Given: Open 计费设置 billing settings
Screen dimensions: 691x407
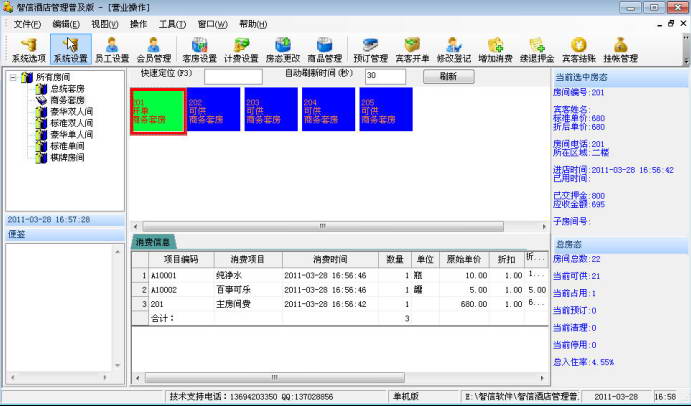Looking at the screenshot, I should point(241,50).
